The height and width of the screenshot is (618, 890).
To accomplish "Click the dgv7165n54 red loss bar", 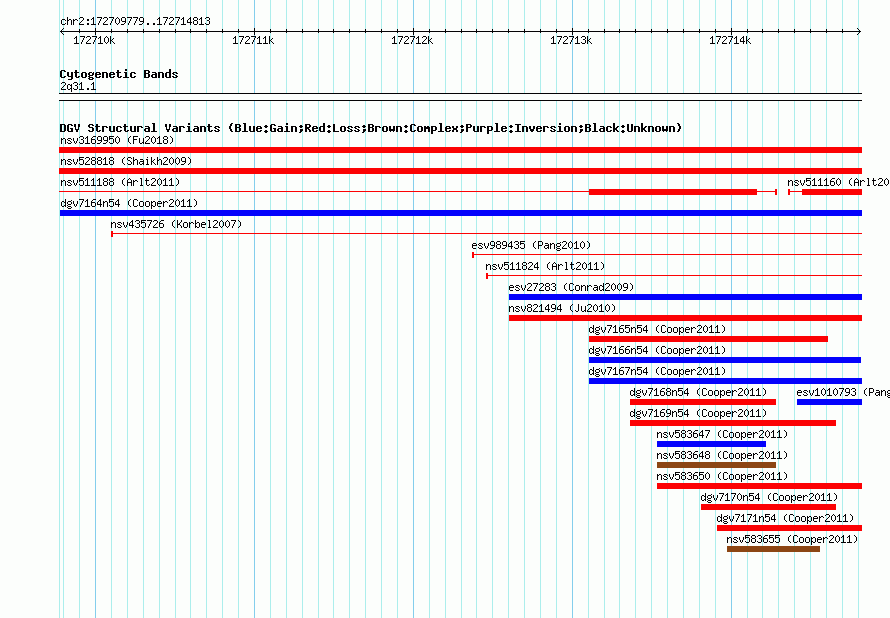I will [x=708, y=339].
